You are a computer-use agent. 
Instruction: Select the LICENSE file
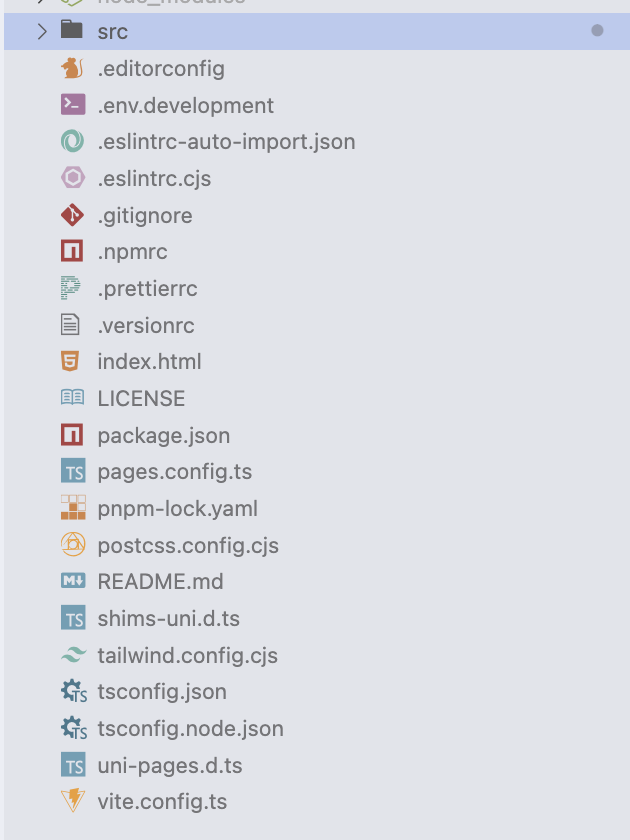click(141, 398)
